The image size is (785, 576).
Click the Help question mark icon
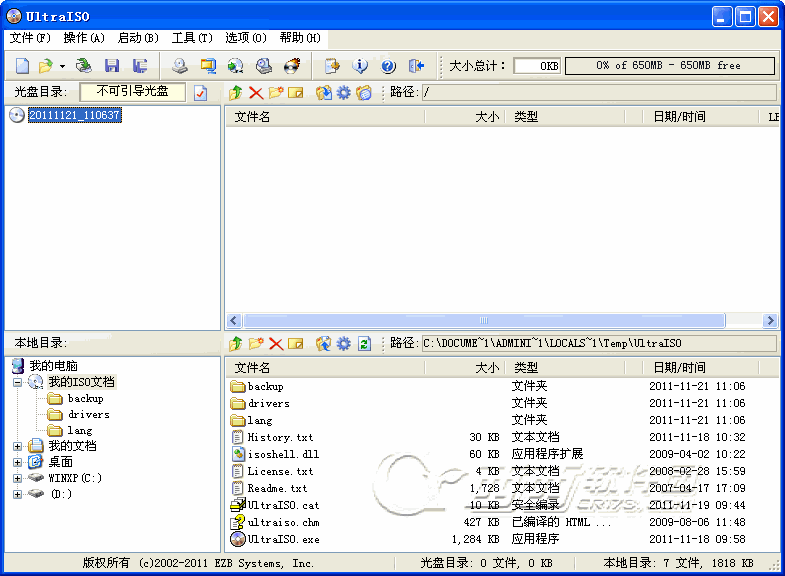coord(388,66)
